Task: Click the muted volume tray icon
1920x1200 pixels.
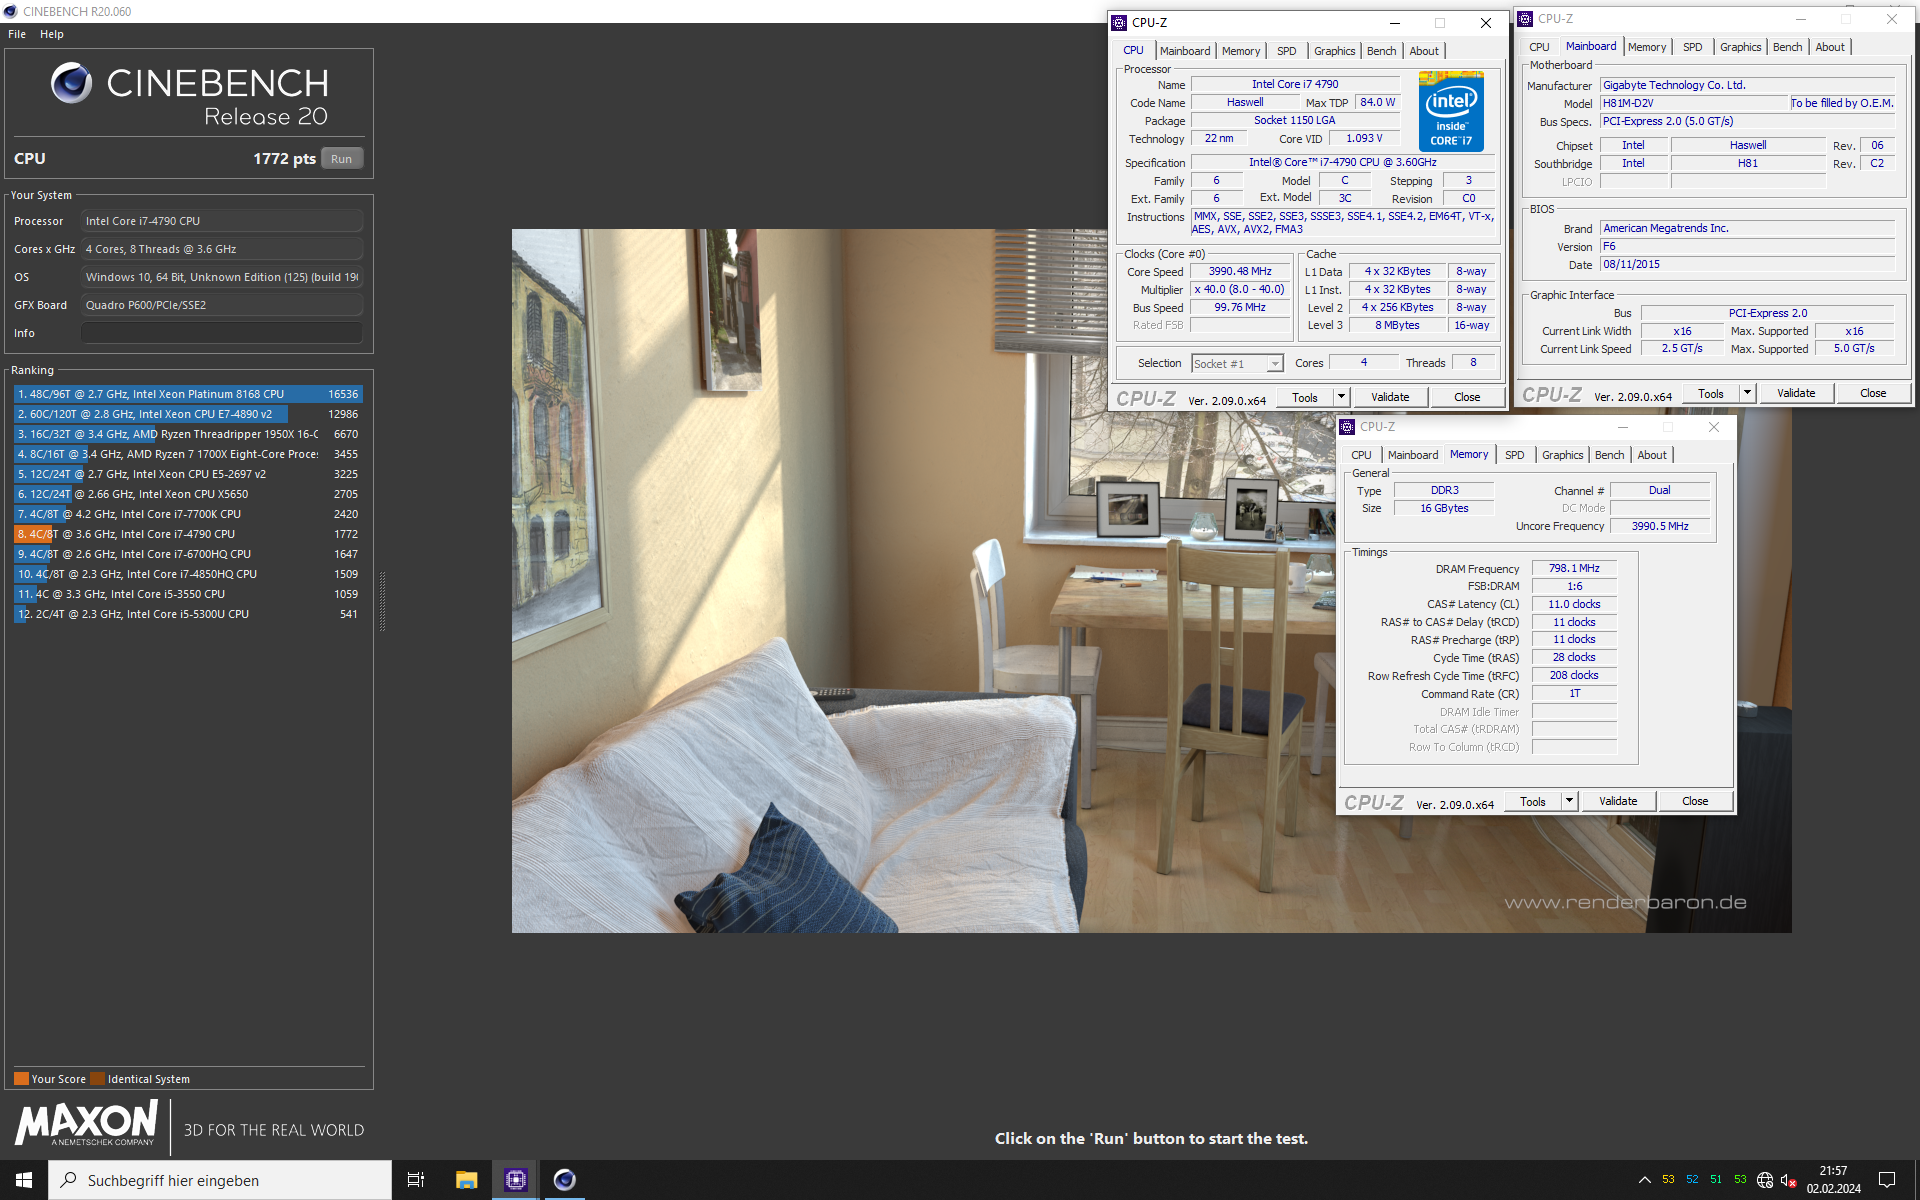Action: [x=1789, y=1180]
